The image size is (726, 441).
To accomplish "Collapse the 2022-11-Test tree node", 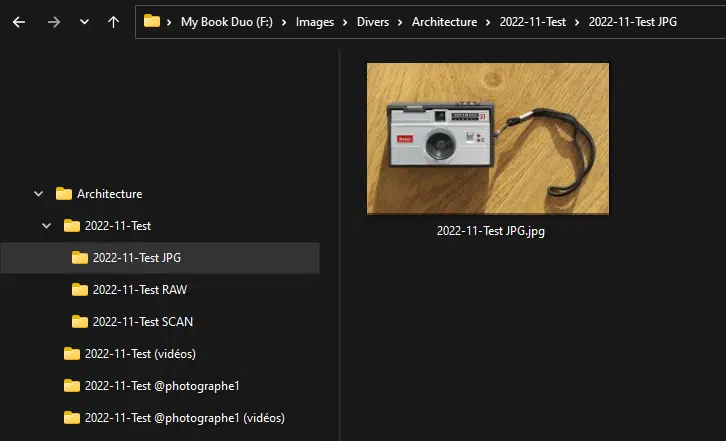I will coord(46,226).
